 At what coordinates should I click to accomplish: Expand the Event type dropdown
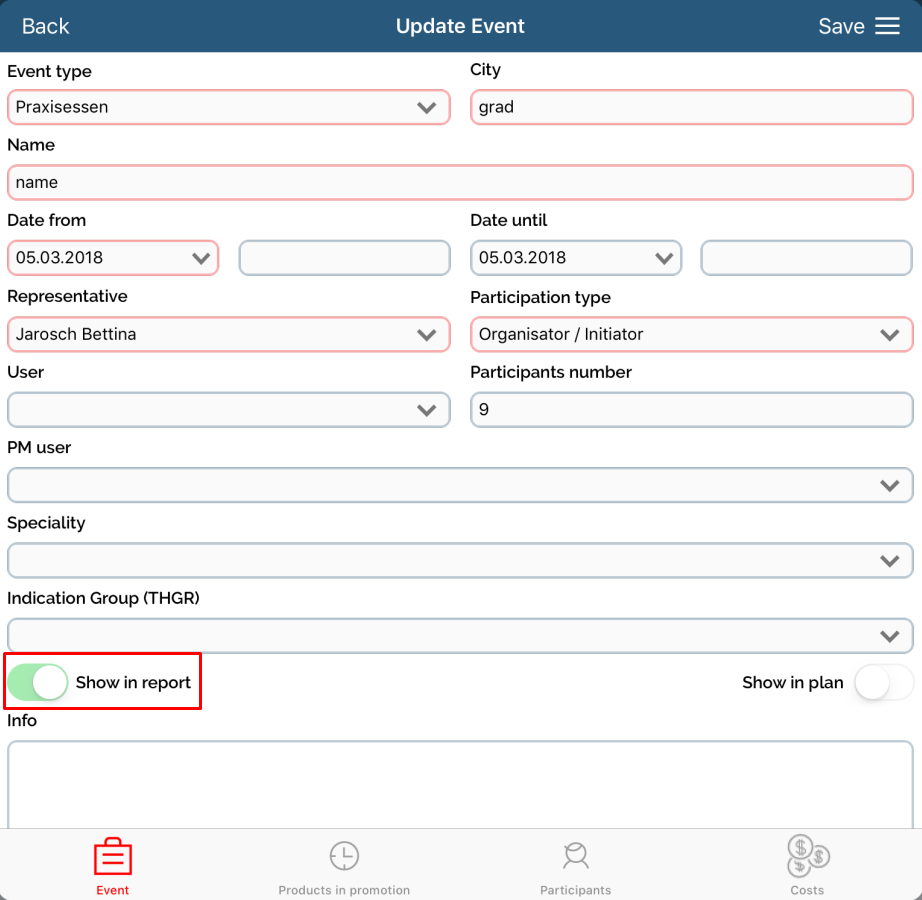pyautogui.click(x=228, y=107)
